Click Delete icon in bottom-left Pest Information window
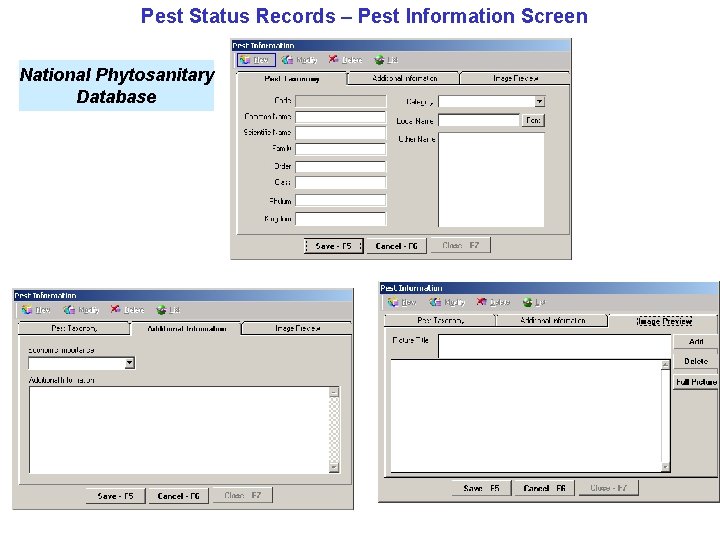720x540 pixels. click(127, 310)
